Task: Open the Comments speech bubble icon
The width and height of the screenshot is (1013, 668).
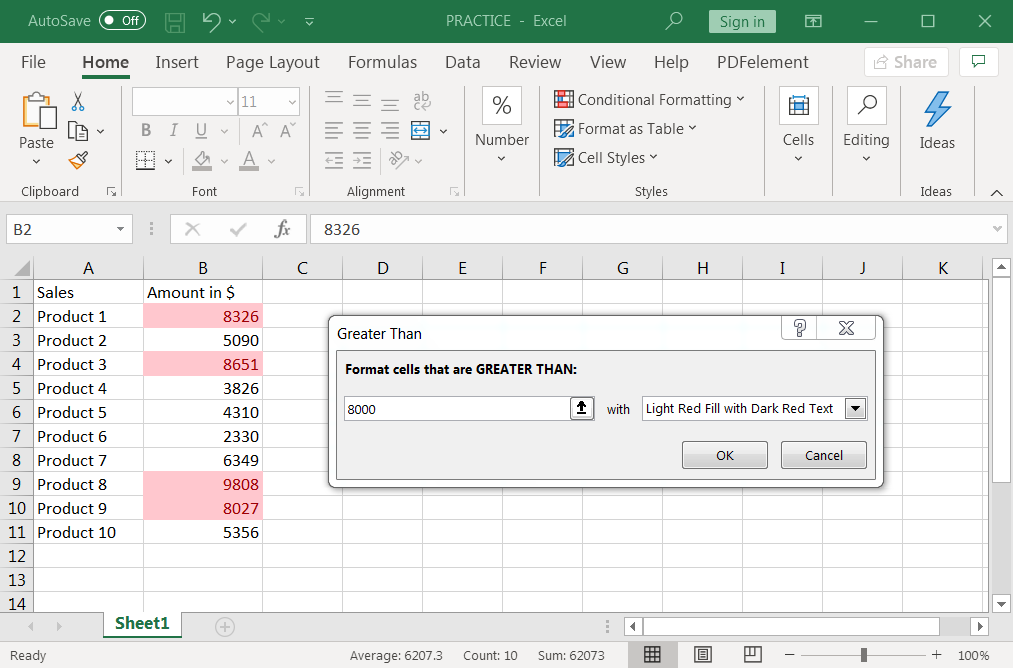Action: point(979,62)
